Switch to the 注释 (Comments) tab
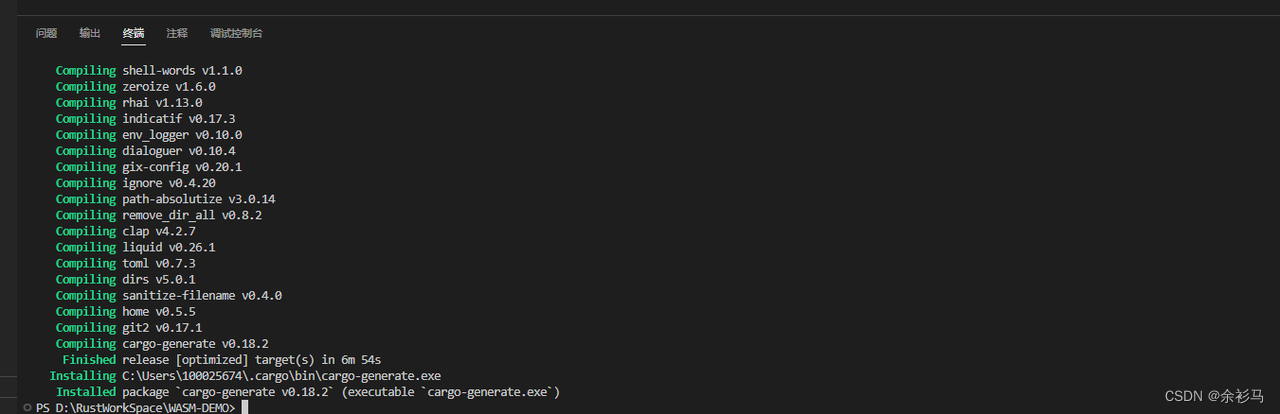The image size is (1280, 414). [177, 33]
